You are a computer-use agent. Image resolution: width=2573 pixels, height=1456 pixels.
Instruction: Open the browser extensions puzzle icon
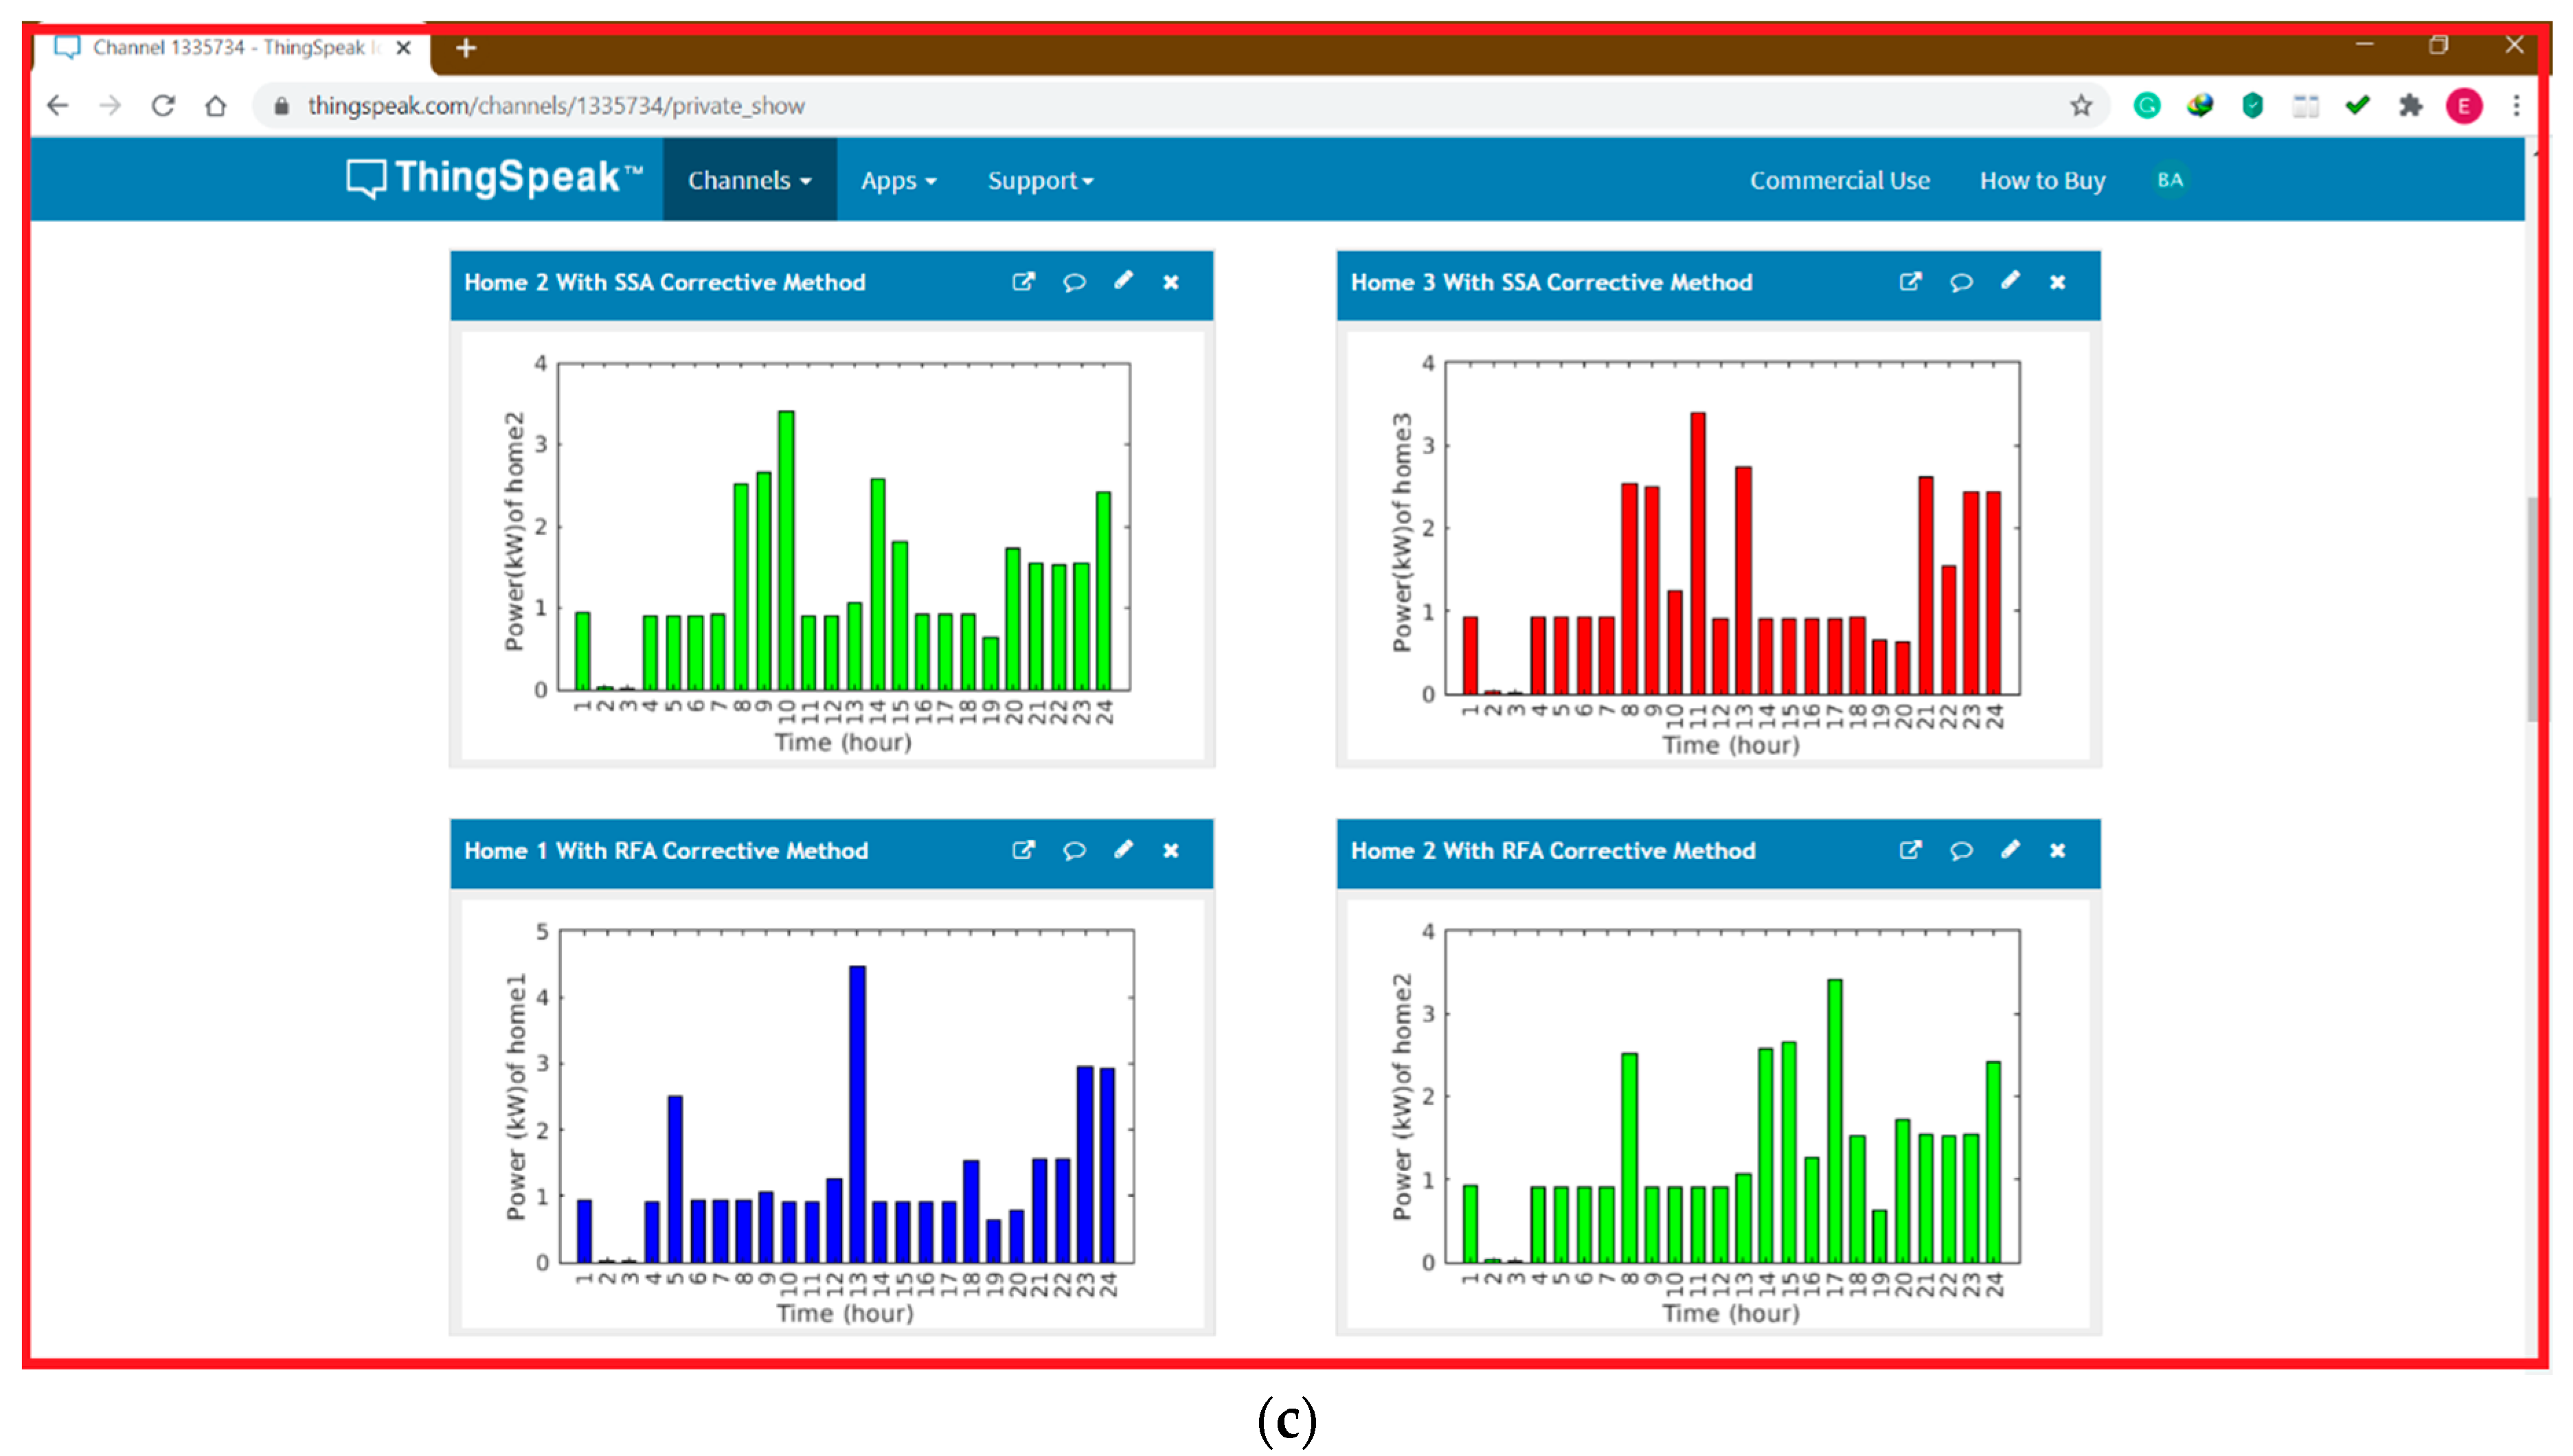coord(2411,105)
